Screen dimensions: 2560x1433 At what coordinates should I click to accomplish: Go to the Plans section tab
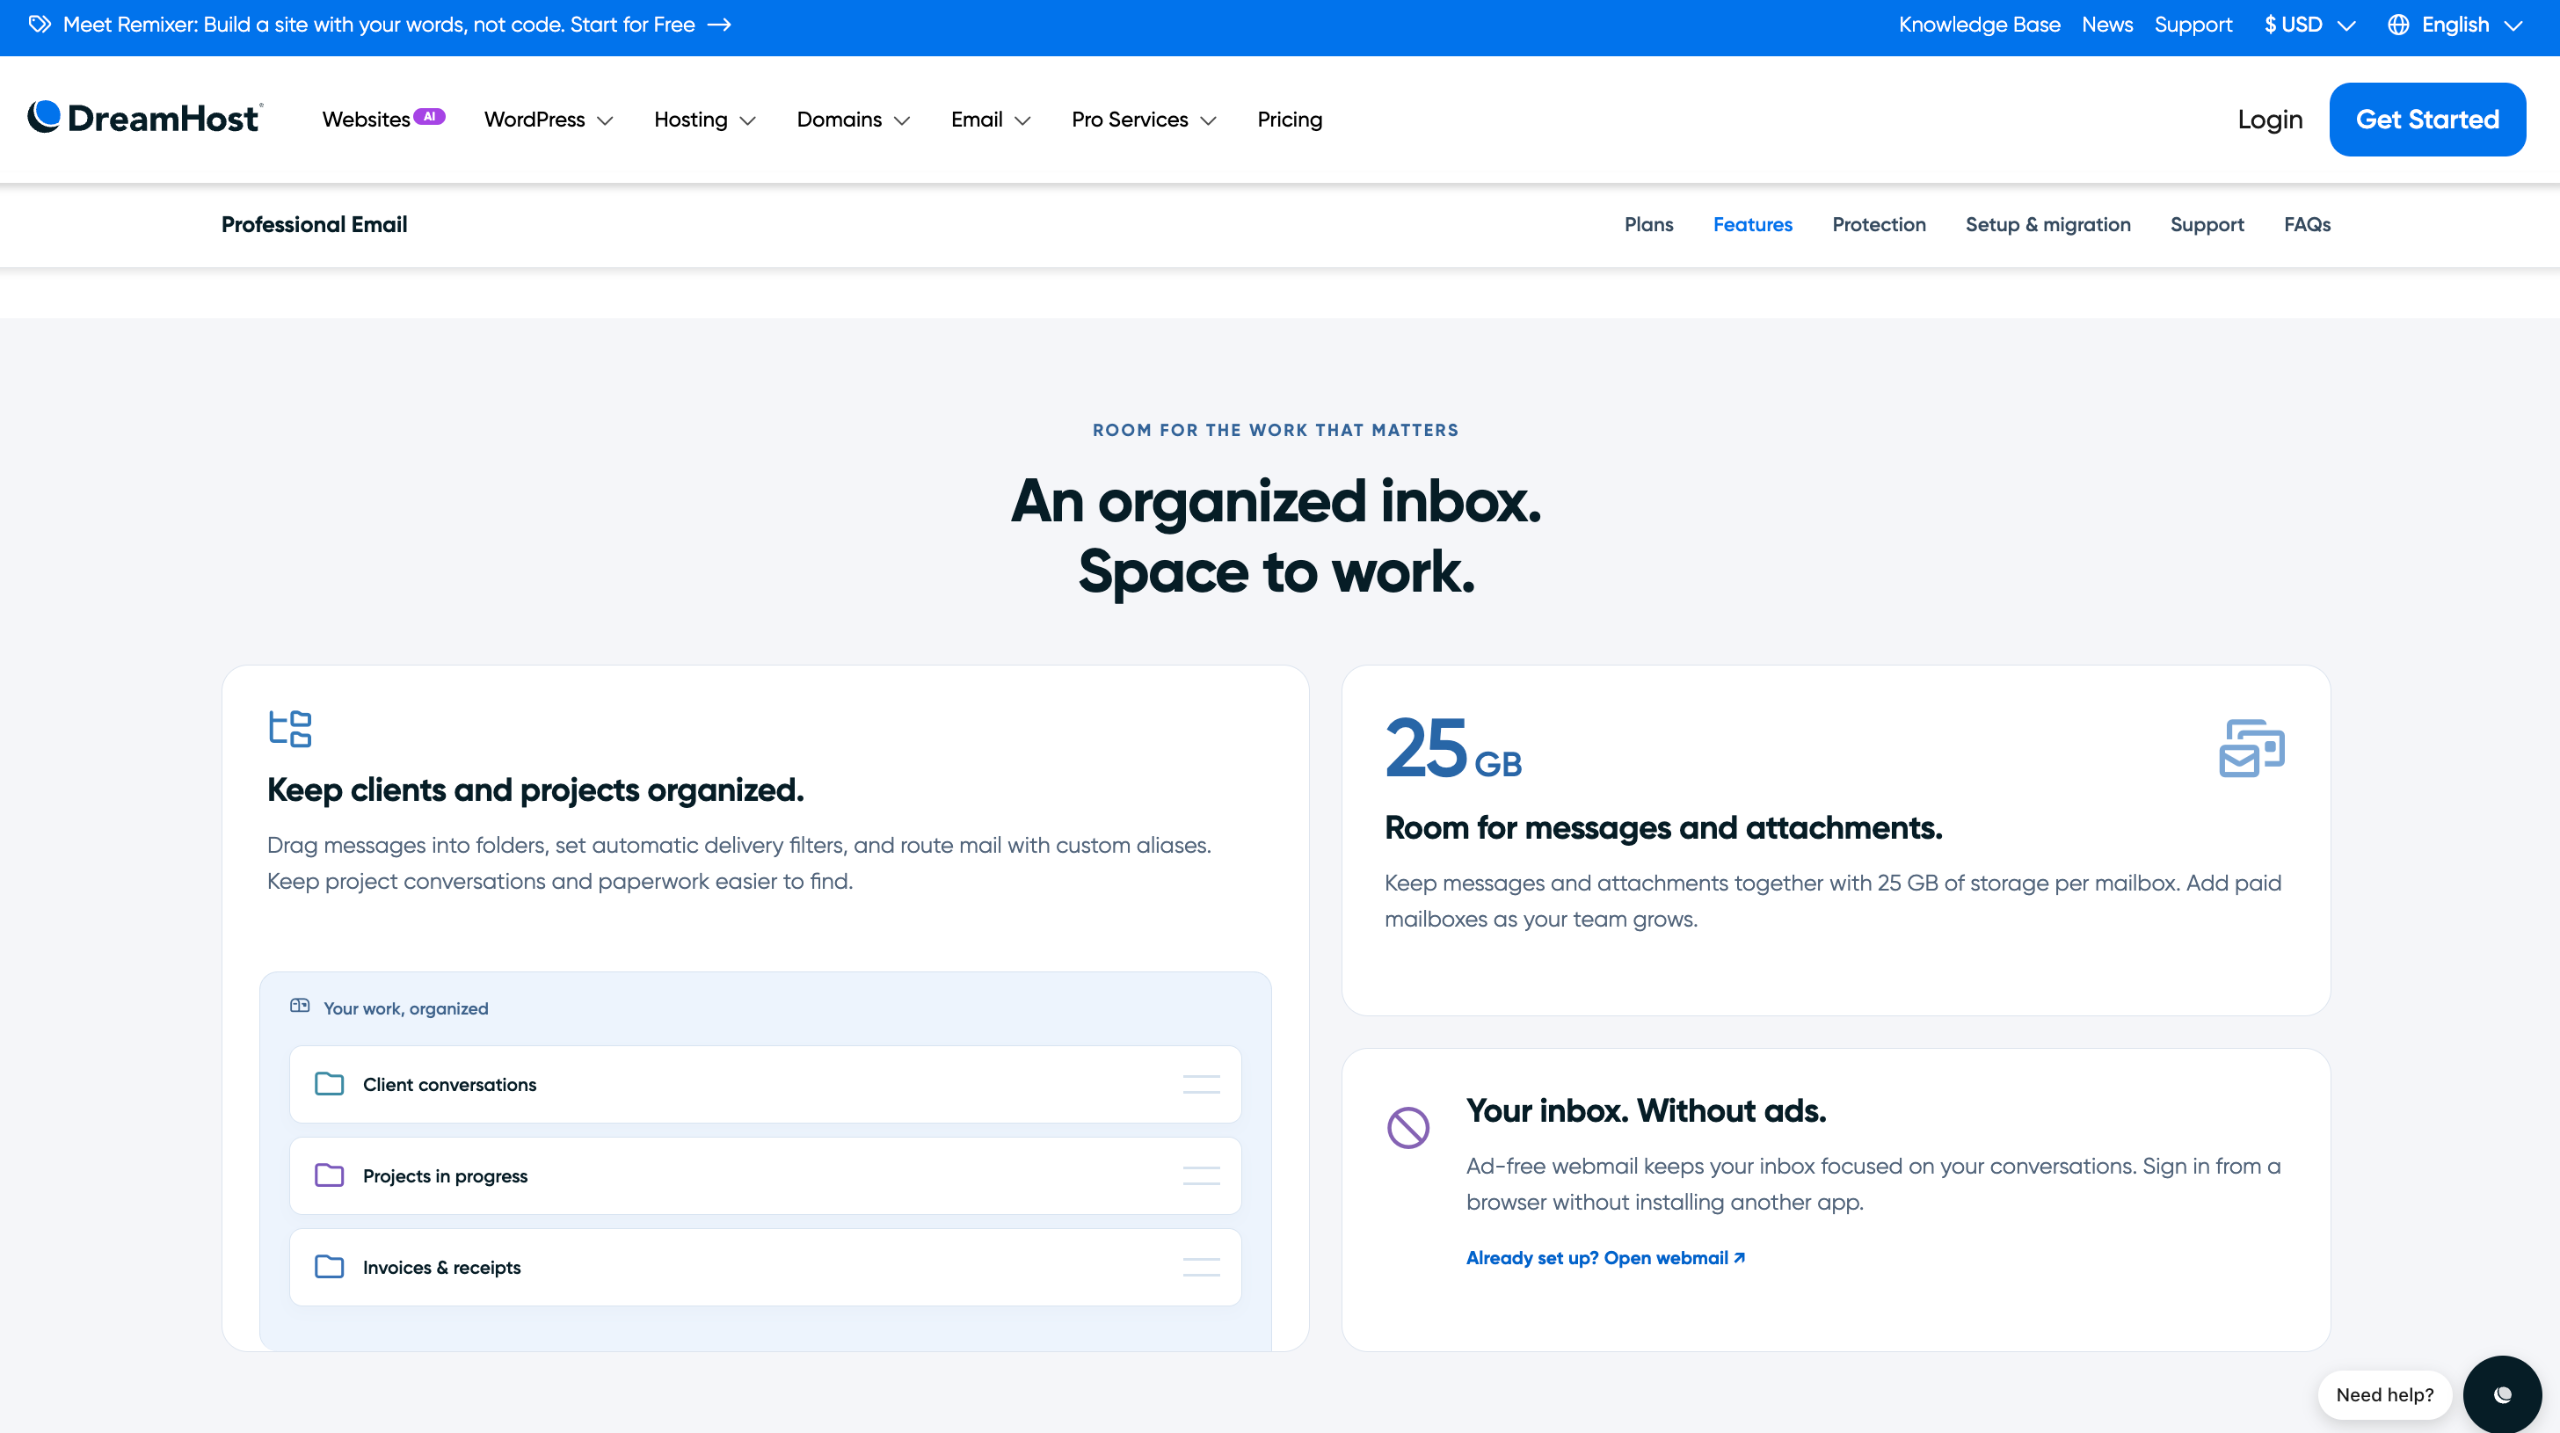1649,224
